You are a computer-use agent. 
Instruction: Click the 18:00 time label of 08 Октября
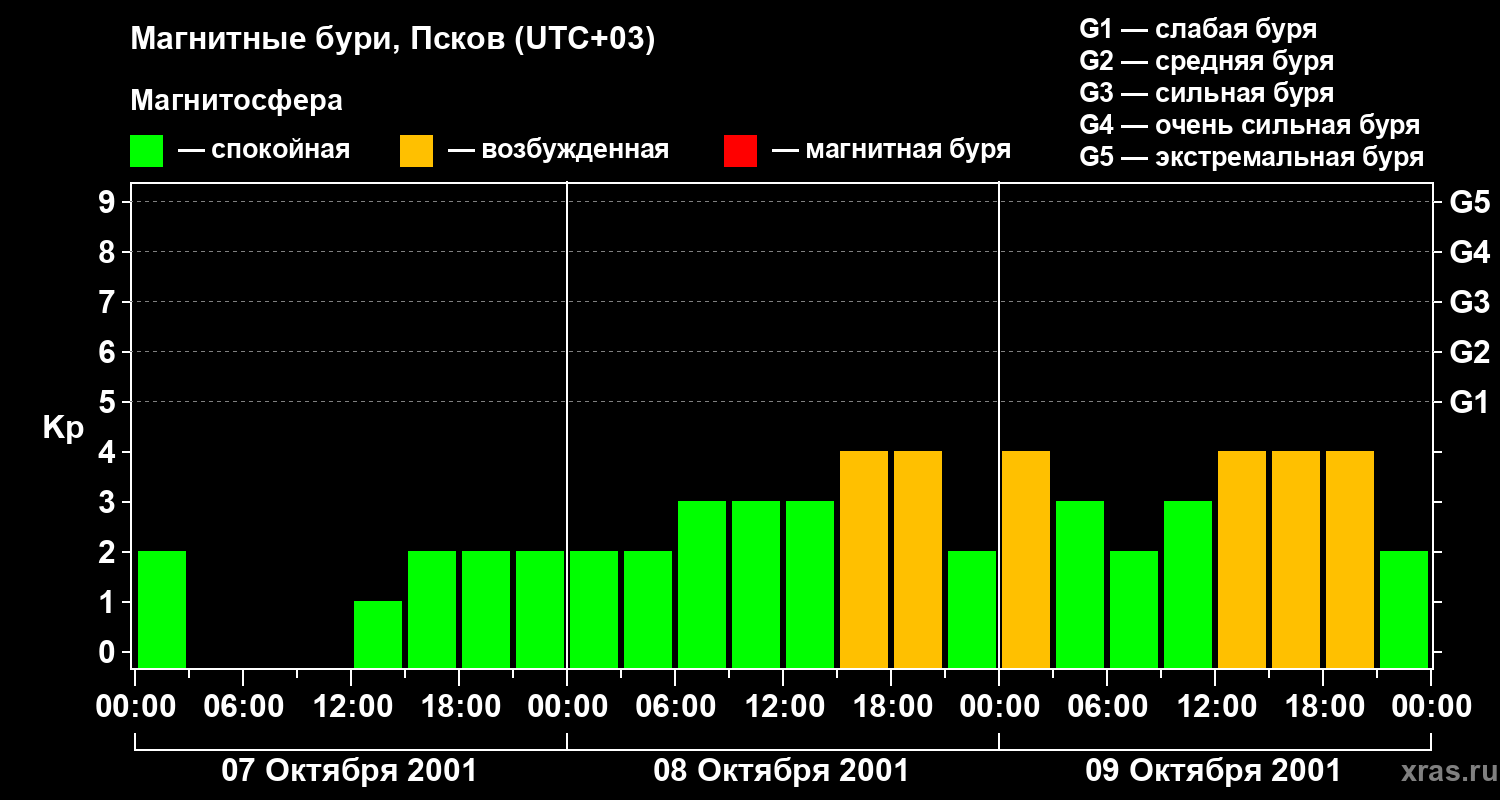point(891,707)
